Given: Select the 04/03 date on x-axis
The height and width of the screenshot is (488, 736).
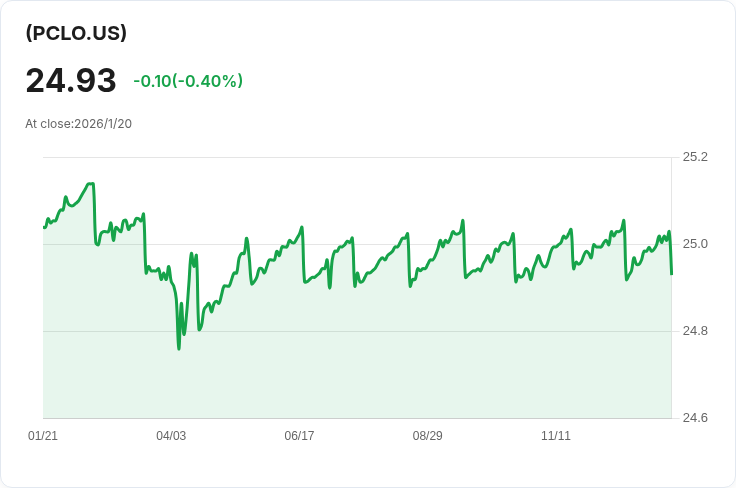Looking at the screenshot, I should tap(171, 436).
